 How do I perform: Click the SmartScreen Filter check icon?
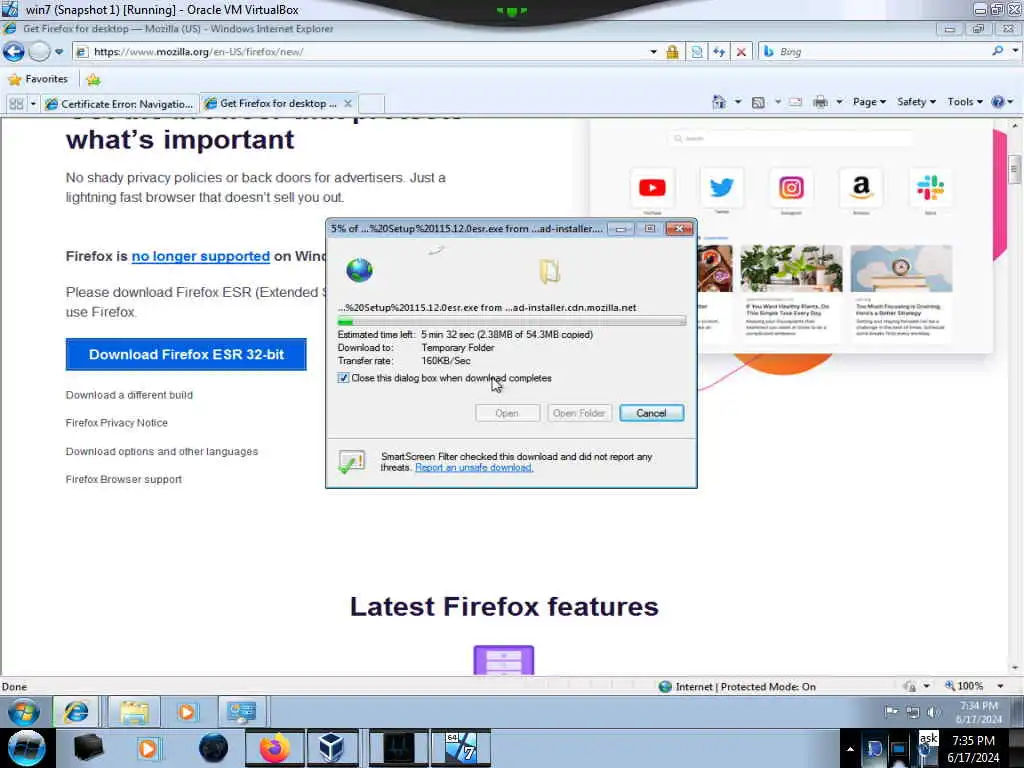click(x=351, y=462)
